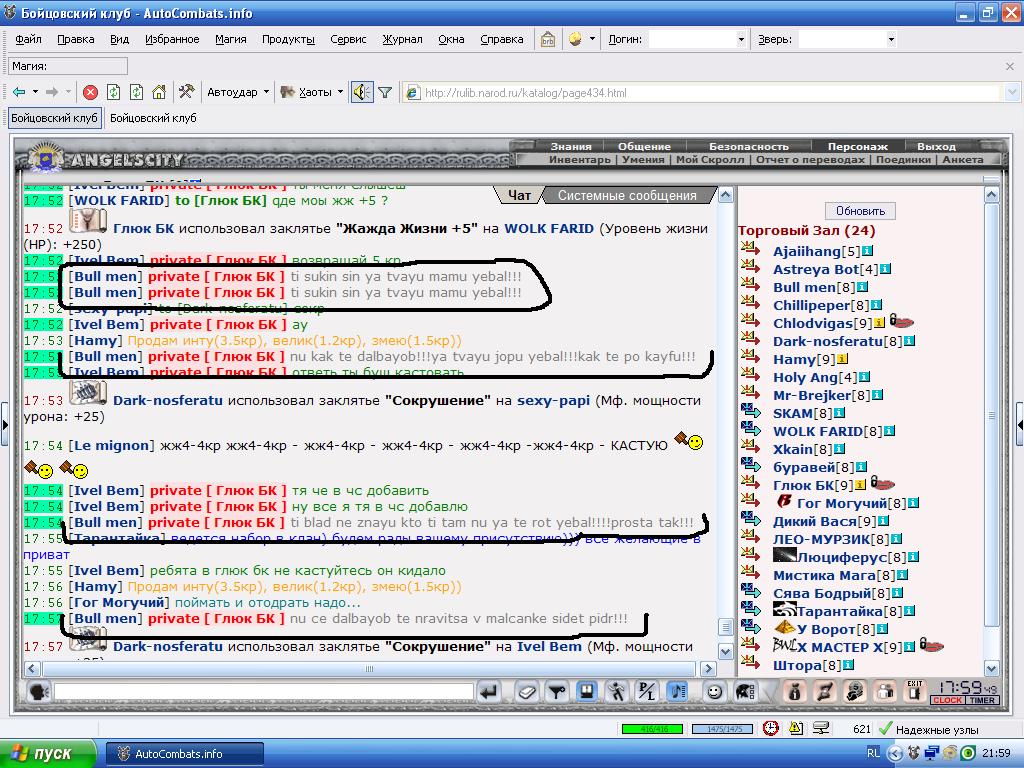
Task: Toggle the floppy disk save-log button
Action: pos(587,691)
